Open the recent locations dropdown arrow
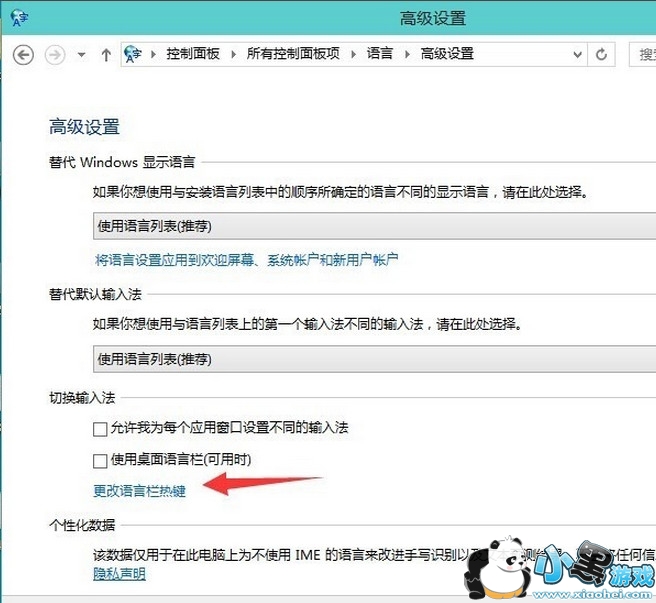656x603 pixels. coord(82,55)
